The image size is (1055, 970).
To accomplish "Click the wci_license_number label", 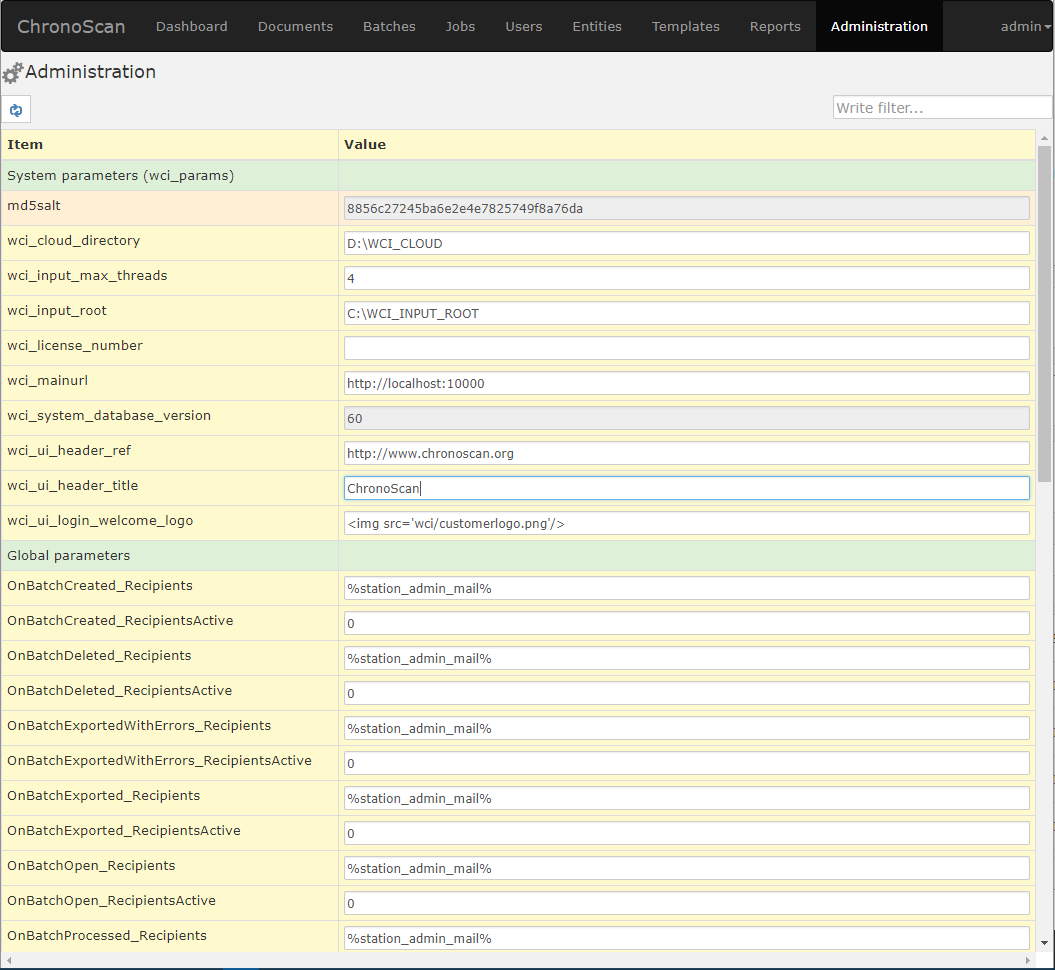I will tap(75, 346).
